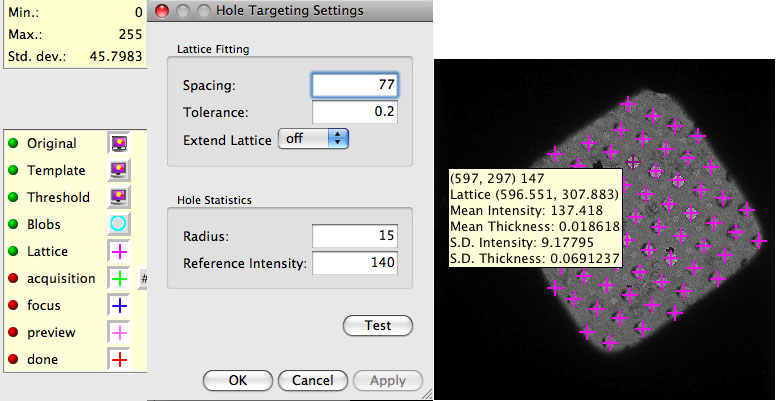Toggle the Blobs circle target icon
The width and height of the screenshot is (777, 401).
coord(119,224)
